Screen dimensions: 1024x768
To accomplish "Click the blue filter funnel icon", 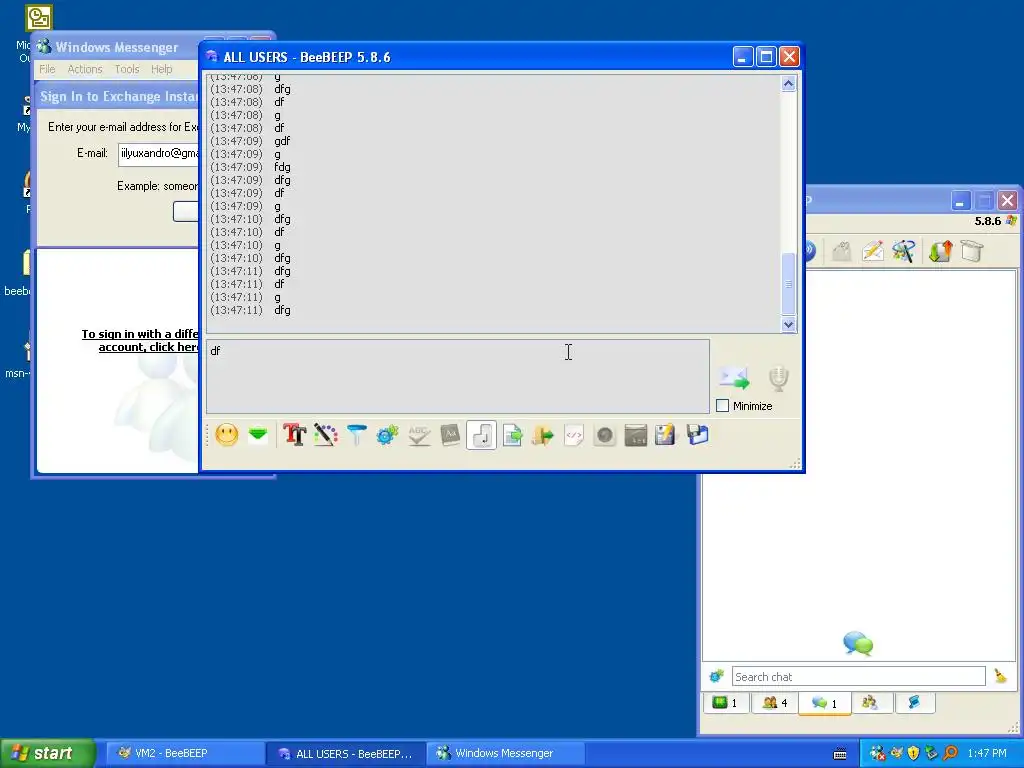I will coord(357,435).
